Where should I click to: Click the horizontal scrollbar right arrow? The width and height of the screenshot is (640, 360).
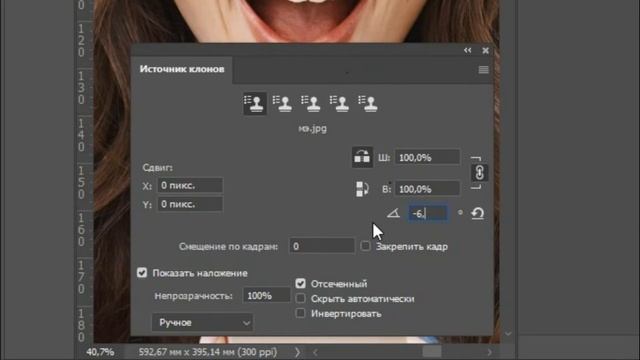[x=489, y=352]
